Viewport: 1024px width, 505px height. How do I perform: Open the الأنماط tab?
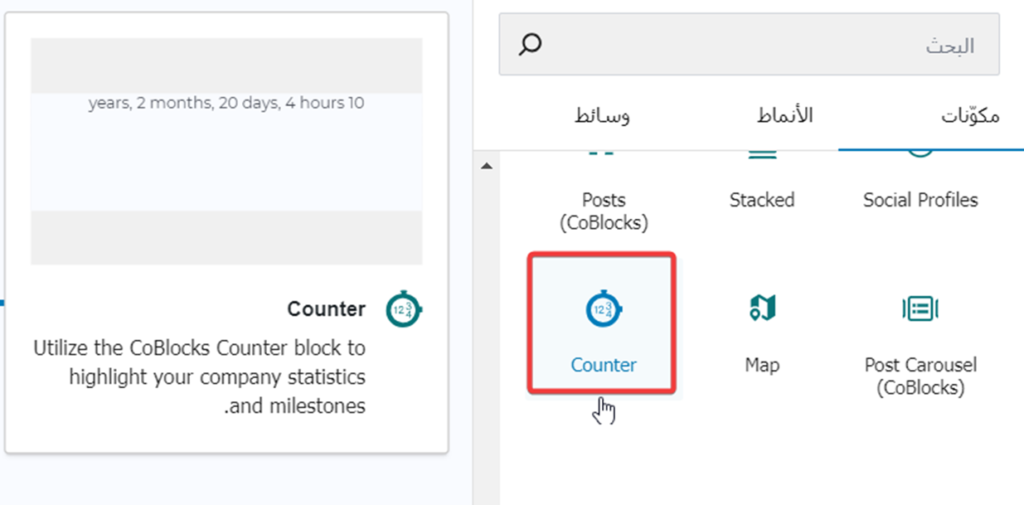[785, 115]
